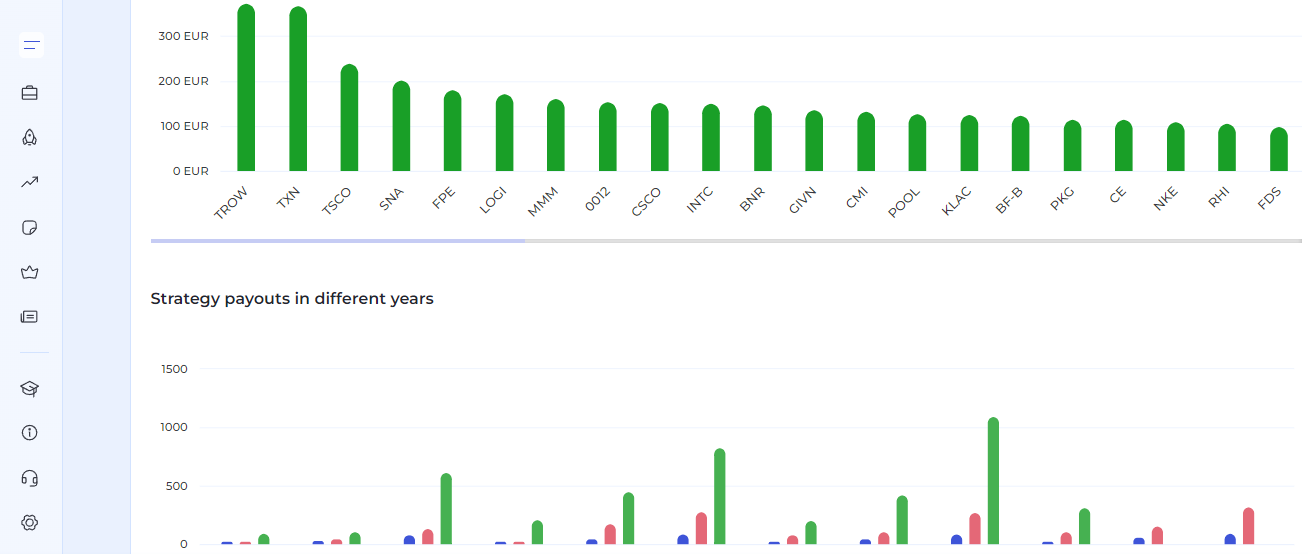Click the NKE axis label
This screenshot has width=1308, height=554.
click(1166, 198)
